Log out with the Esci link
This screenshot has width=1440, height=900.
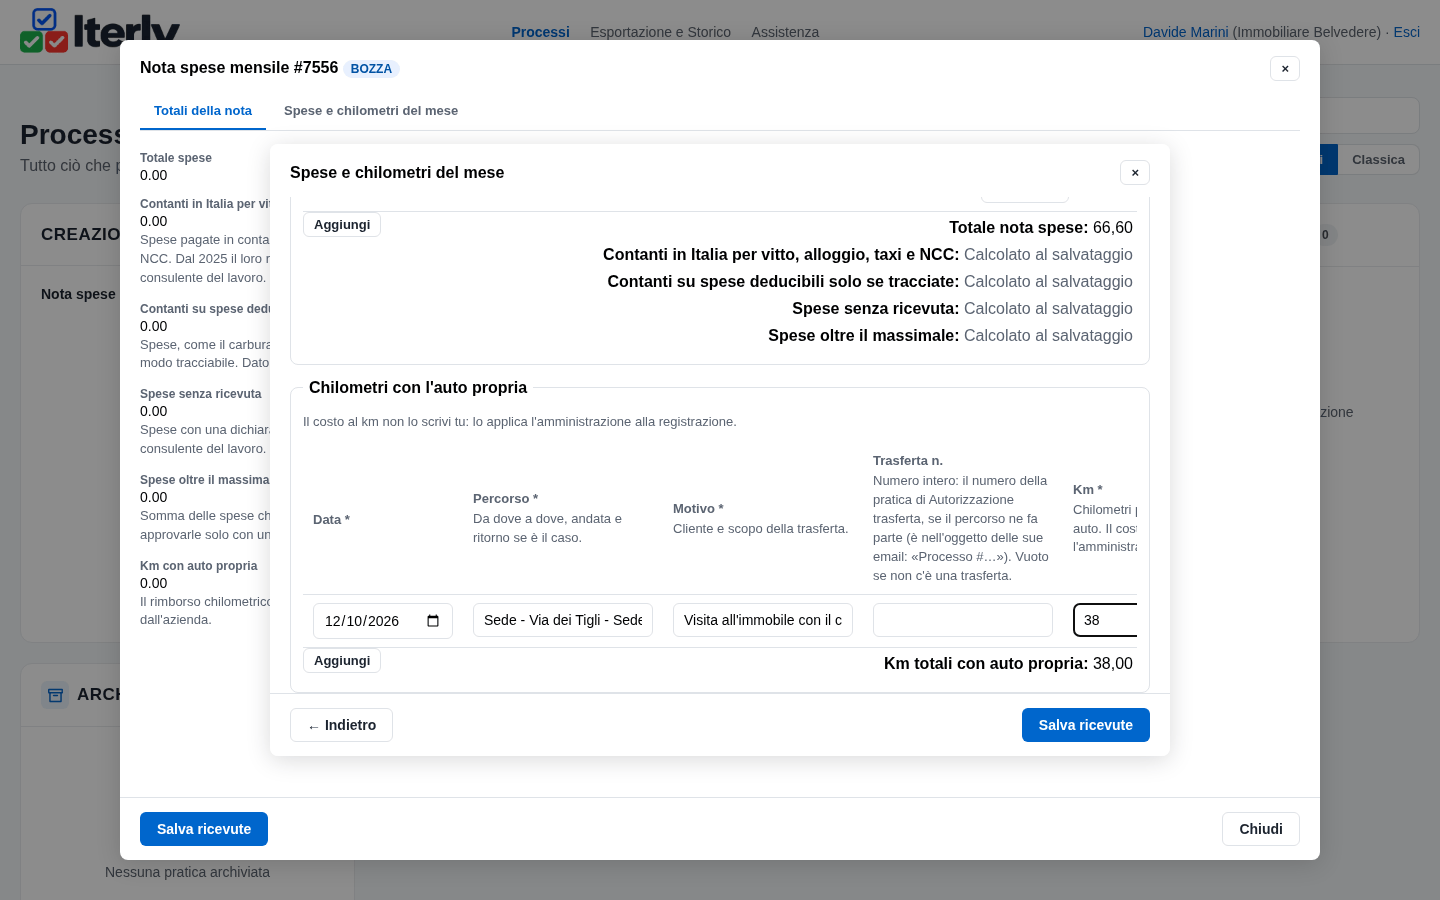1407,32
